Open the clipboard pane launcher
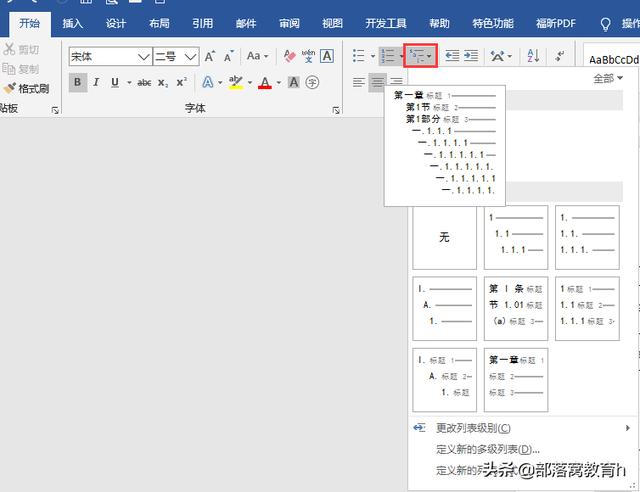This screenshot has width=640, height=492. click(55, 110)
